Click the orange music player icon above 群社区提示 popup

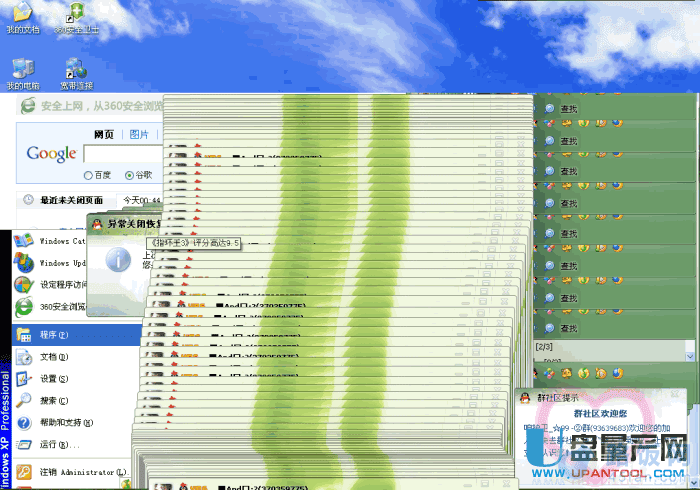(x=601, y=373)
